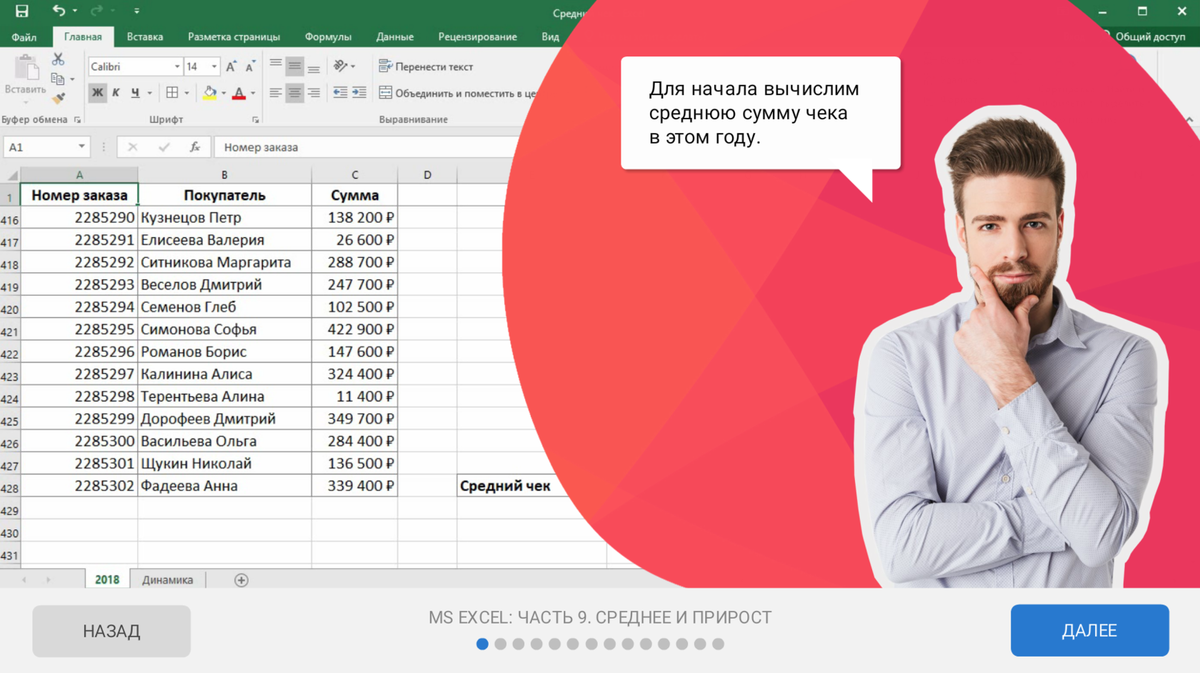This screenshot has width=1200, height=673.
Task: Click the insert function fx icon
Action: pos(195,147)
